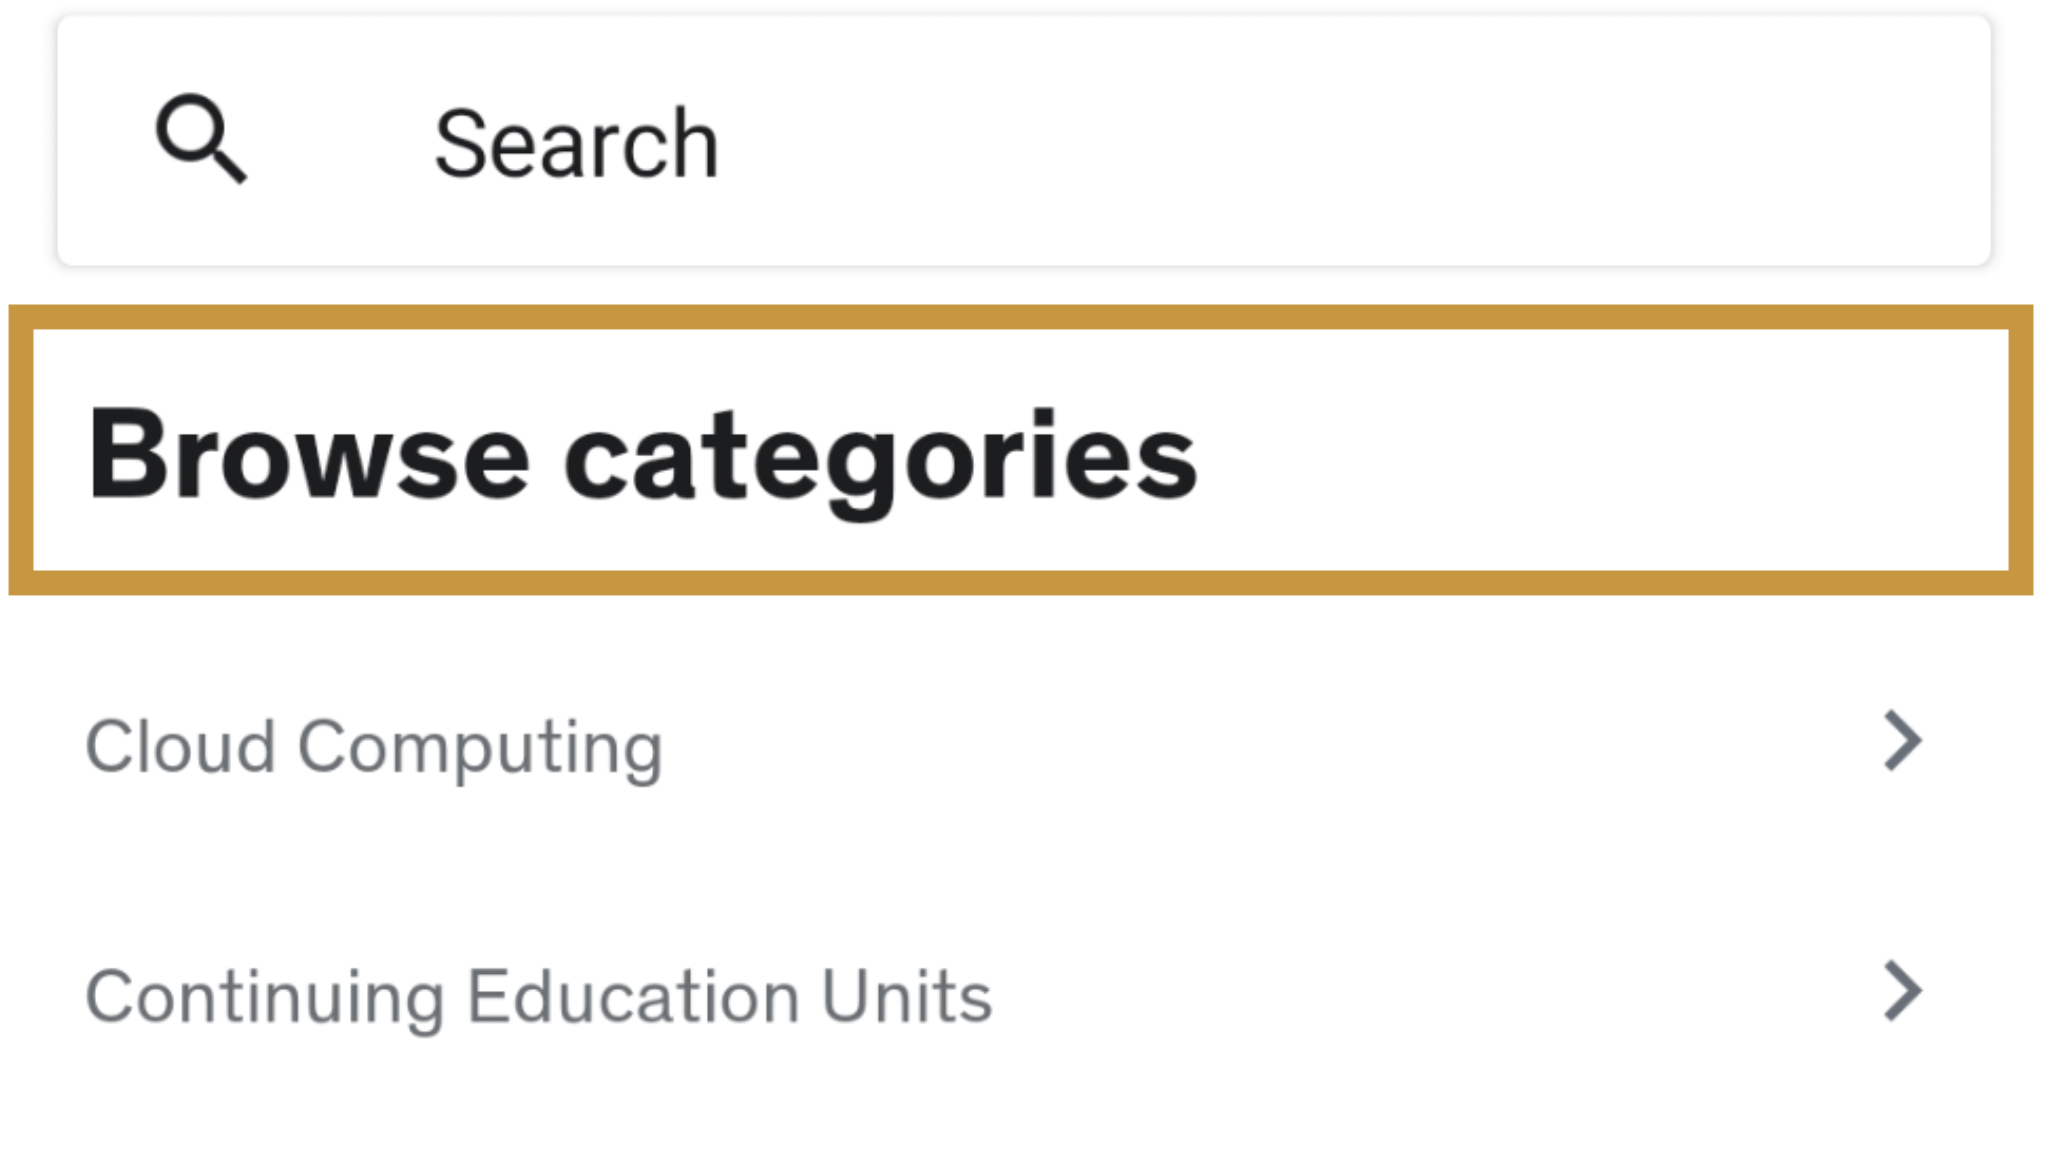Focus the Search box placeholder text
The image size is (2048, 1167).
576,144
